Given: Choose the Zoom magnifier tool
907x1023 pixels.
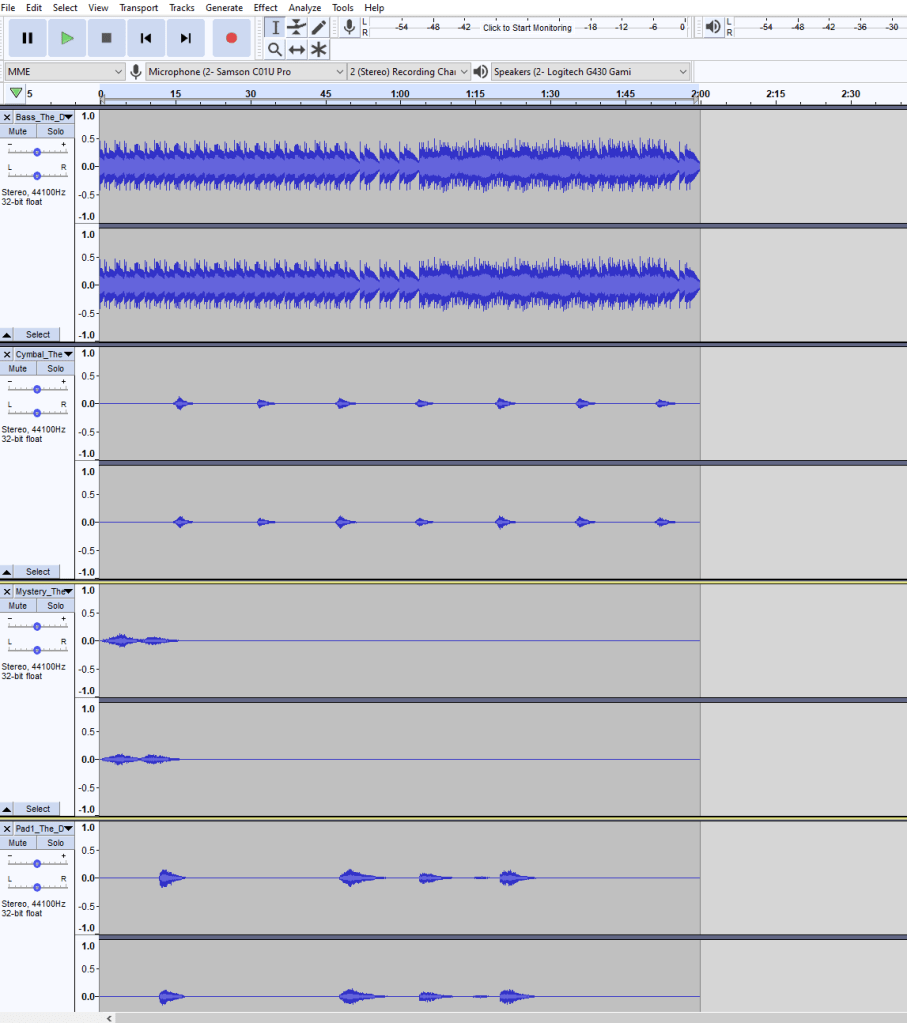Looking at the screenshot, I should click(275, 49).
